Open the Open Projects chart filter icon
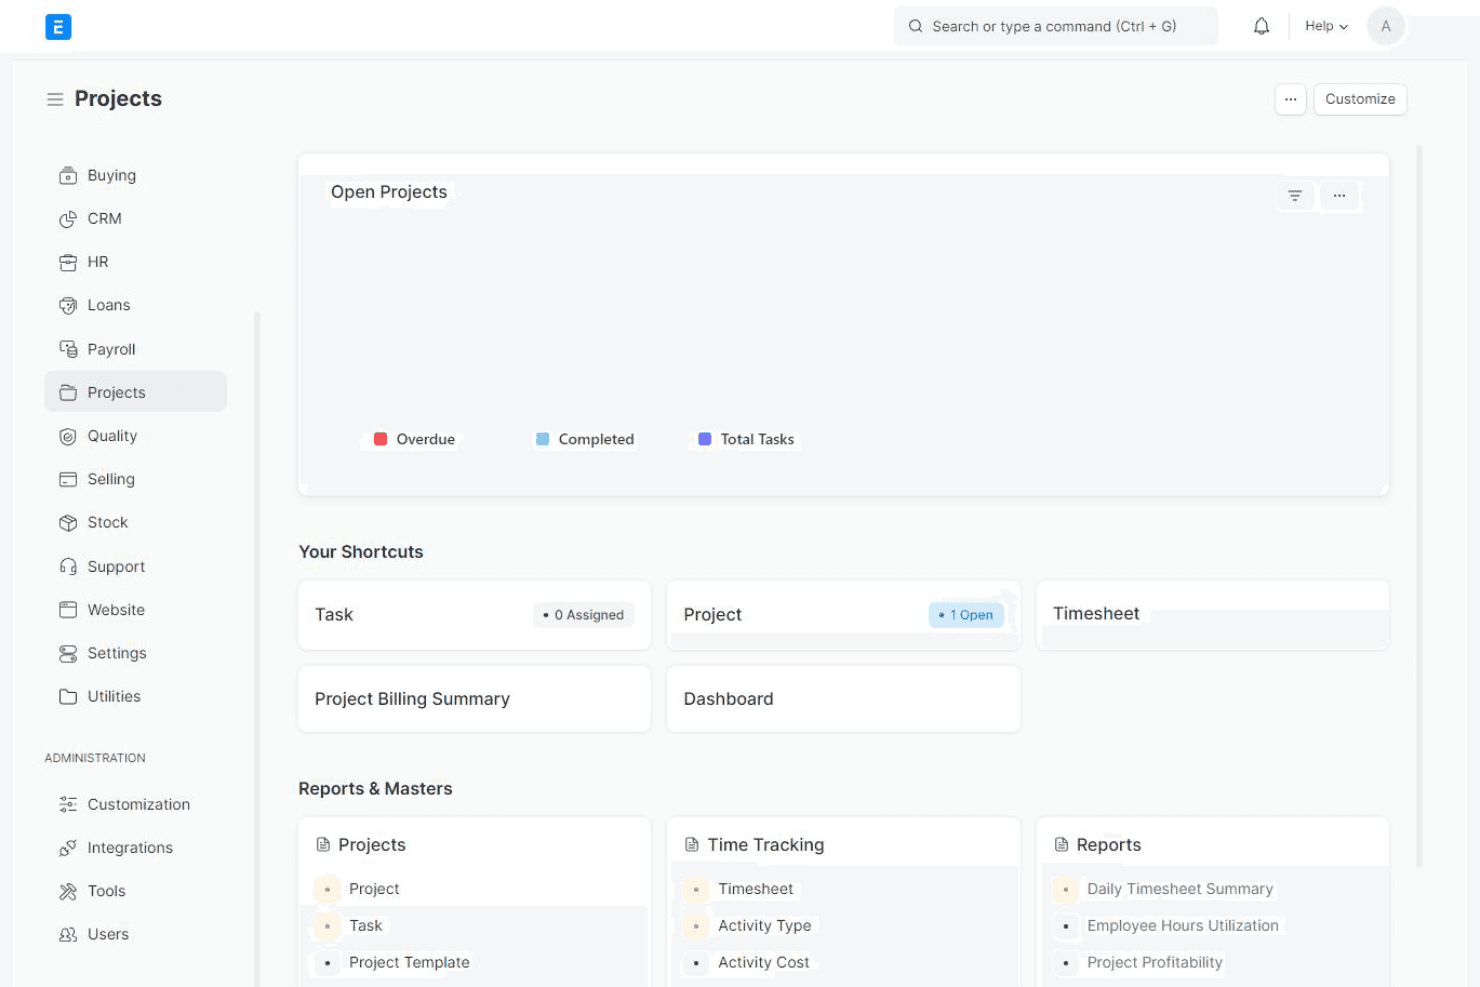Image resolution: width=1480 pixels, height=987 pixels. click(x=1294, y=196)
